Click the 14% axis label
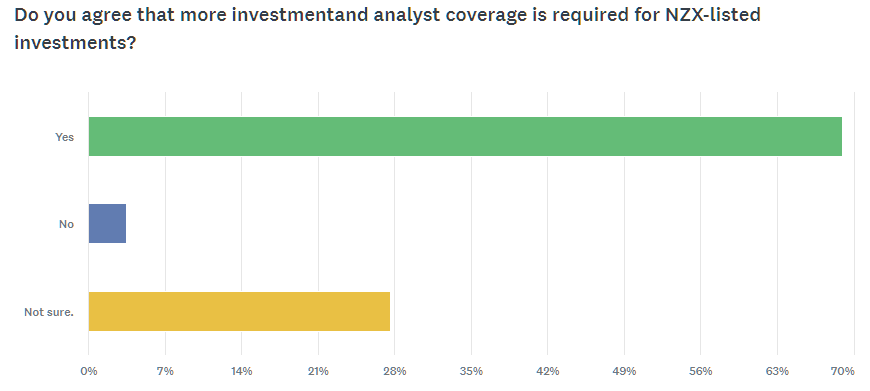 pyautogui.click(x=242, y=371)
